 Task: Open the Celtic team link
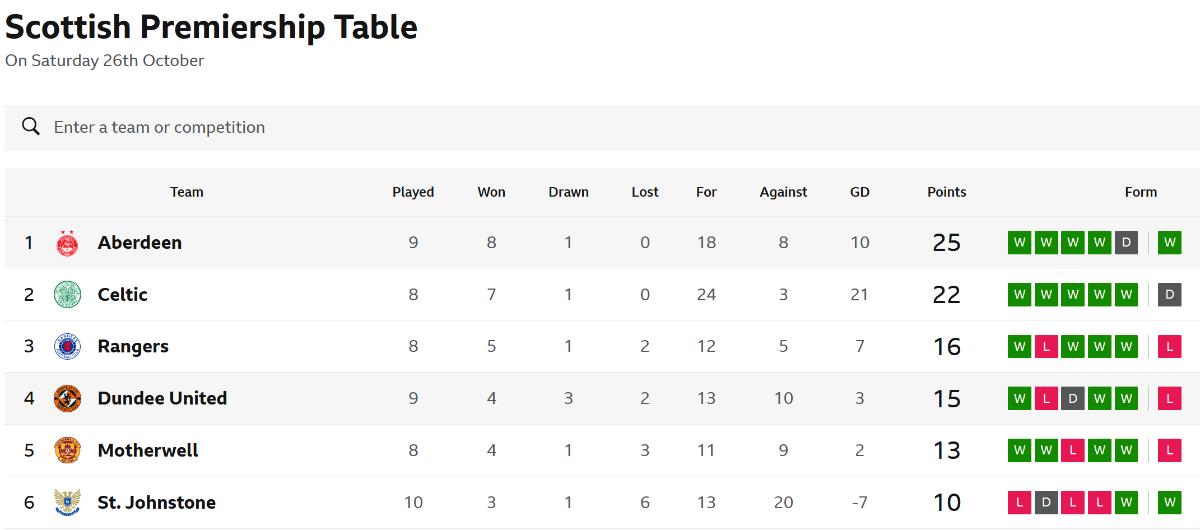[x=123, y=295]
